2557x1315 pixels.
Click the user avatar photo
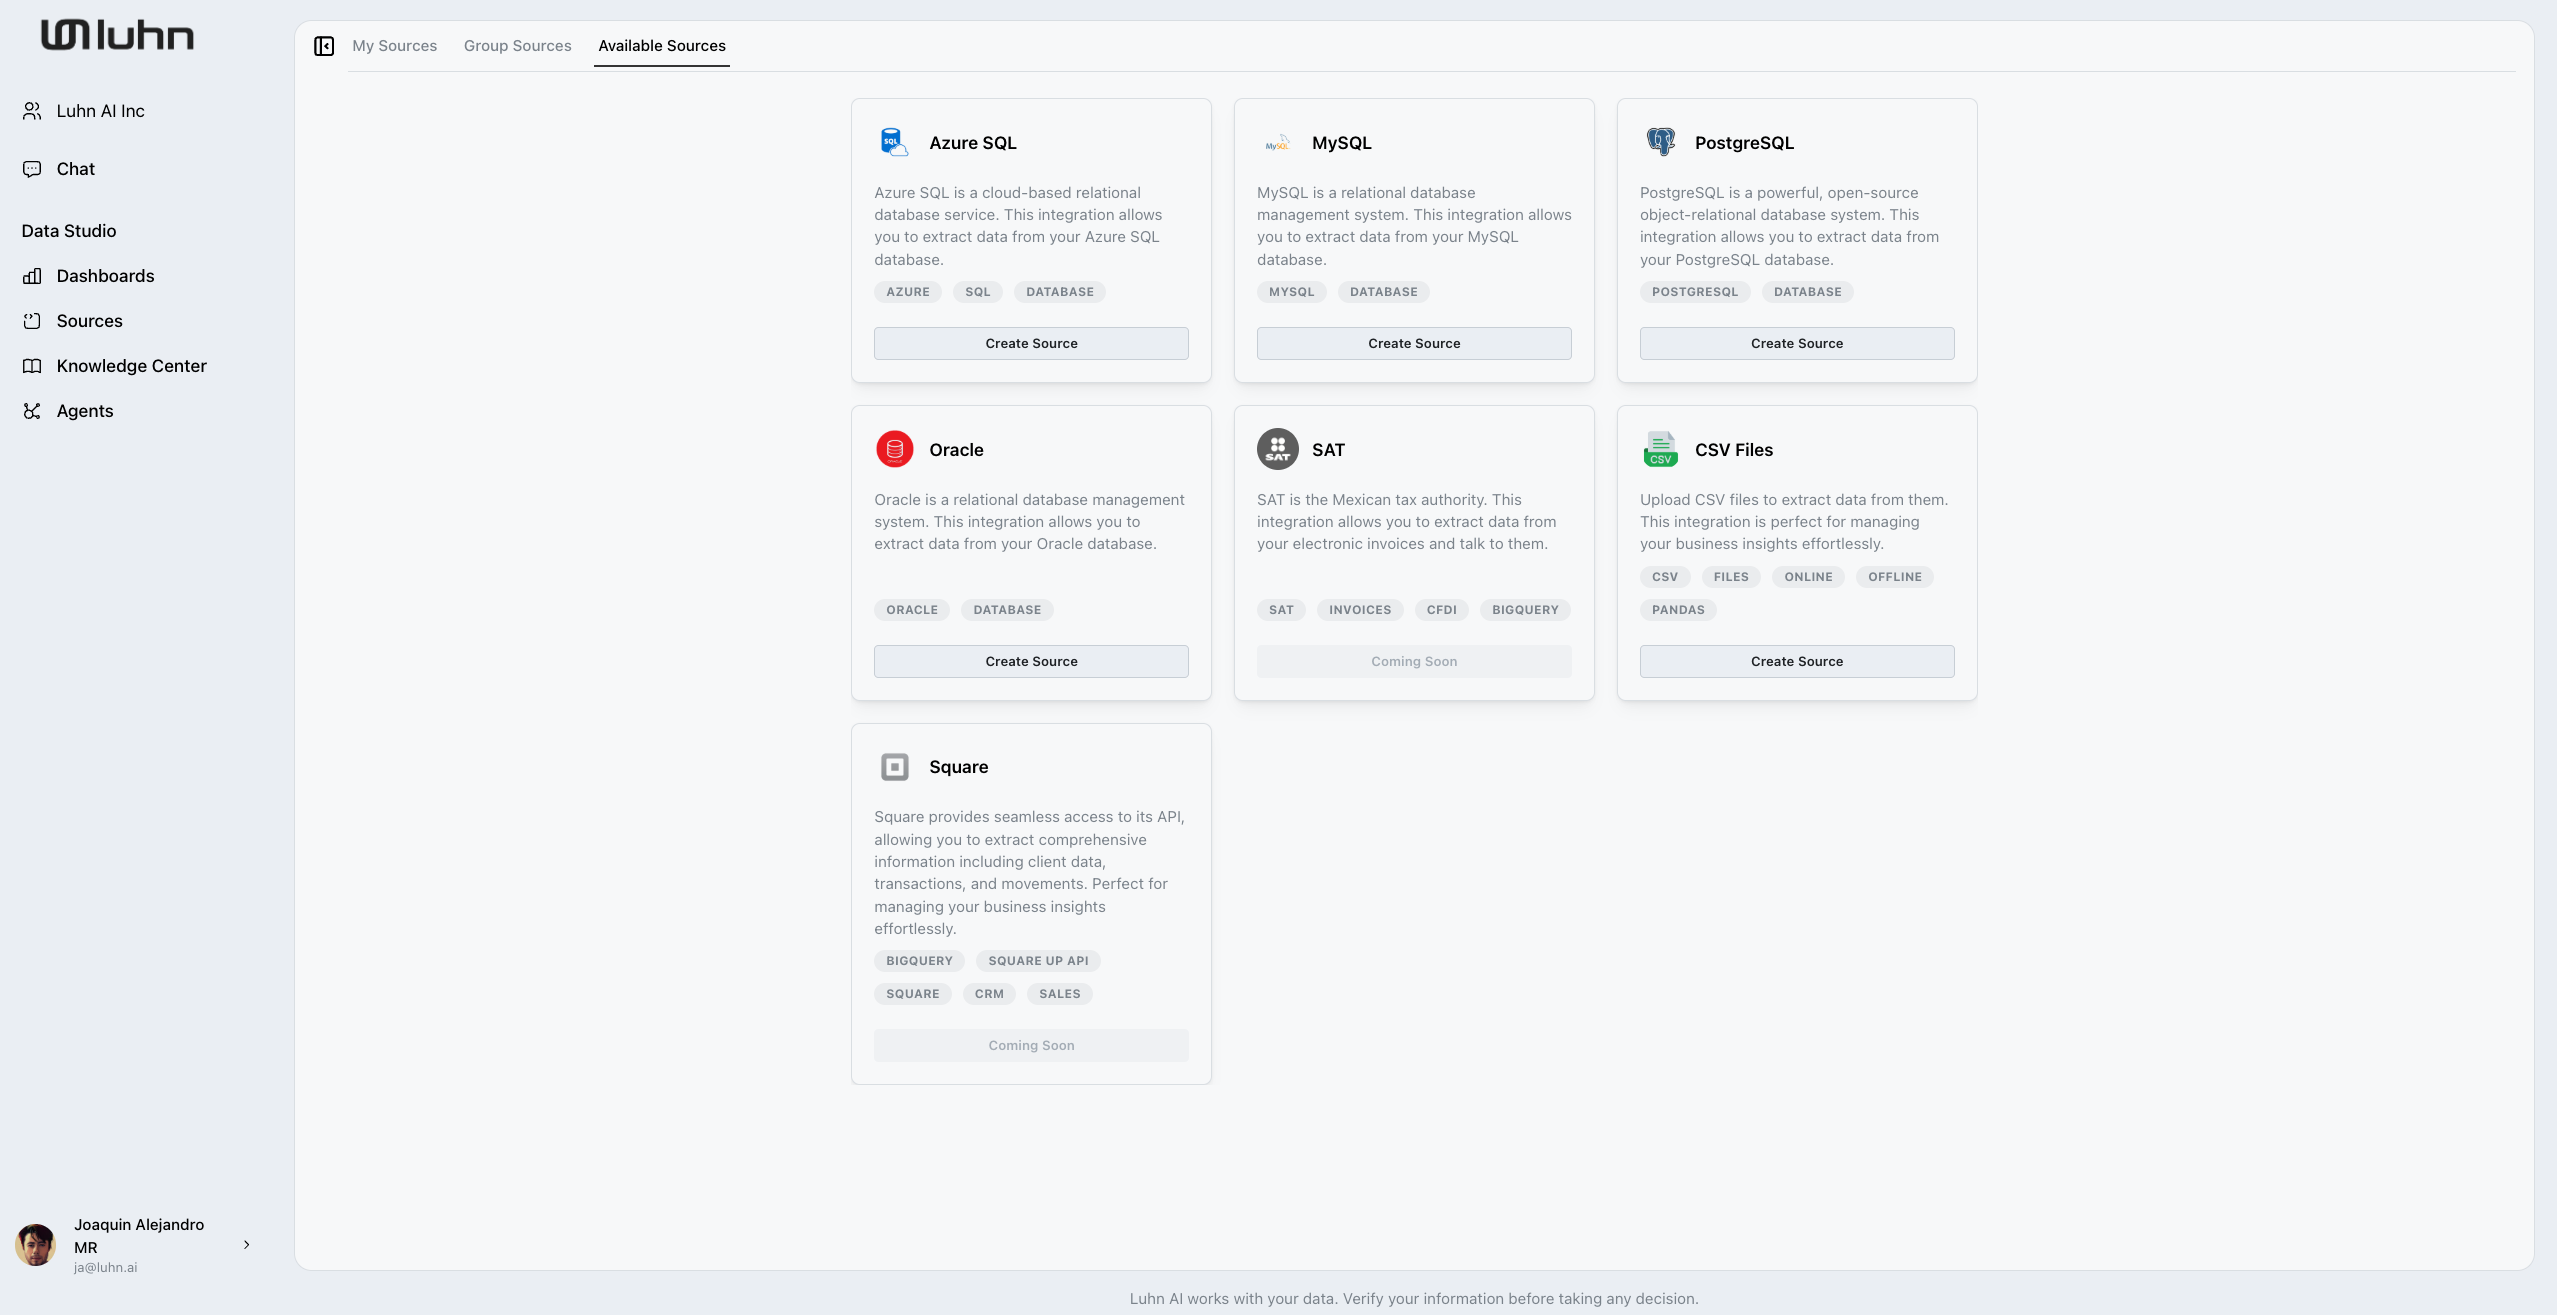click(36, 1245)
